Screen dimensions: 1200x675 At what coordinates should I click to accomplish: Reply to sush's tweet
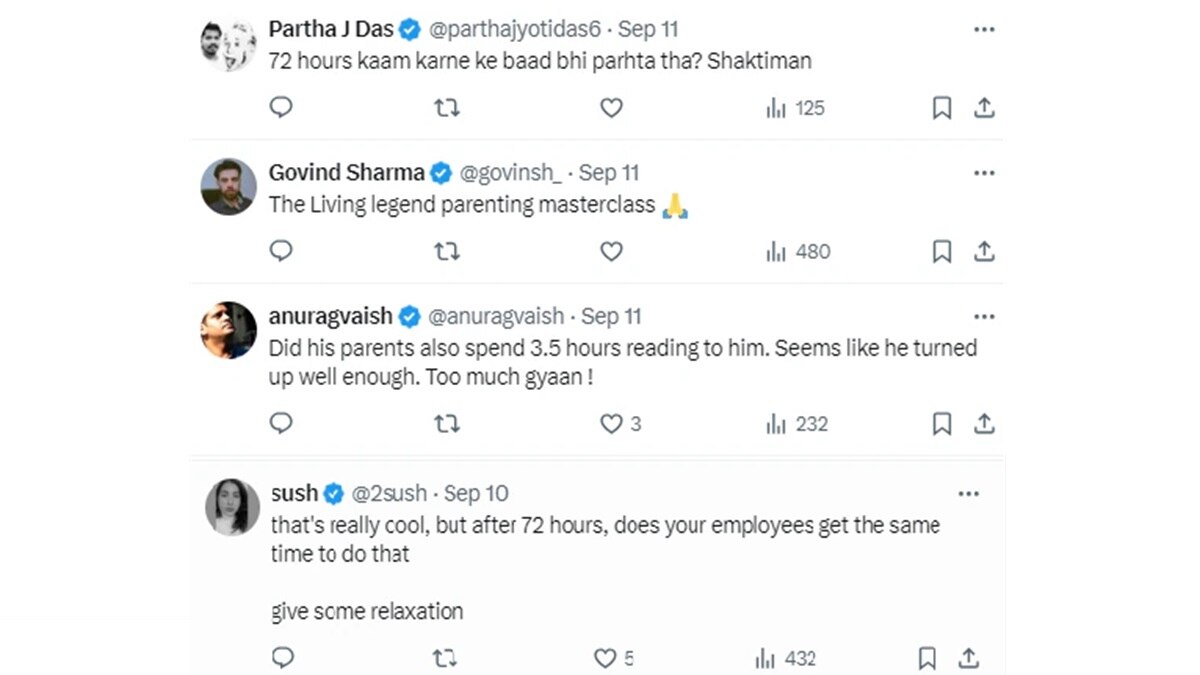[283, 658]
